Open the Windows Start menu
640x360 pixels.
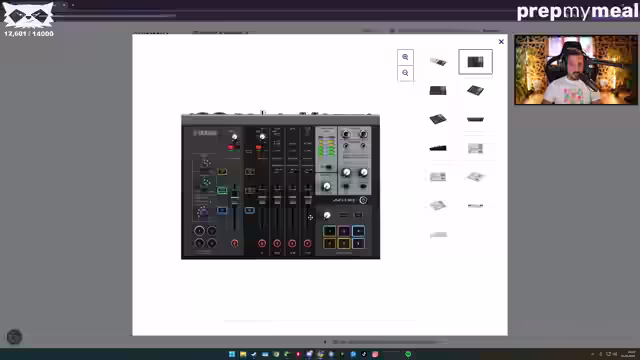[232, 354]
